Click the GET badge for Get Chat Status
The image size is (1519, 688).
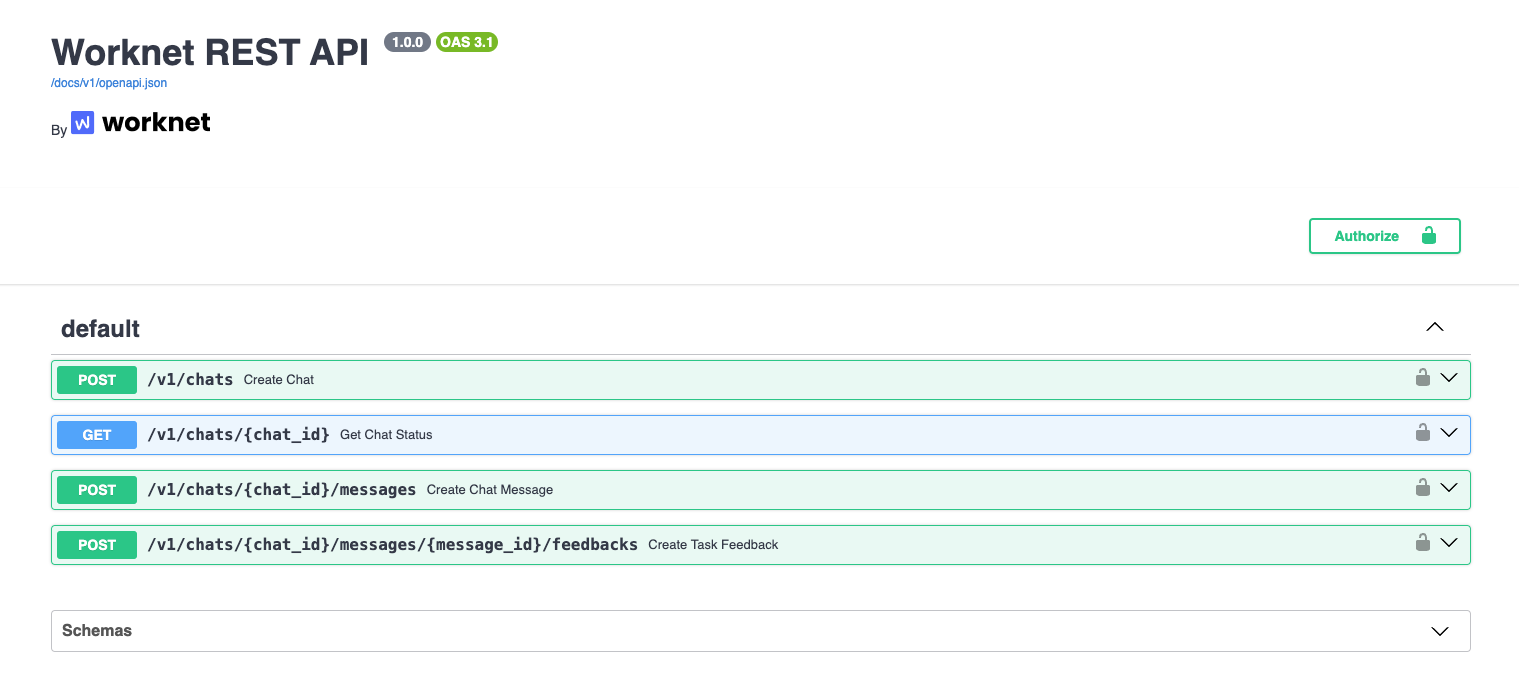tap(97, 435)
